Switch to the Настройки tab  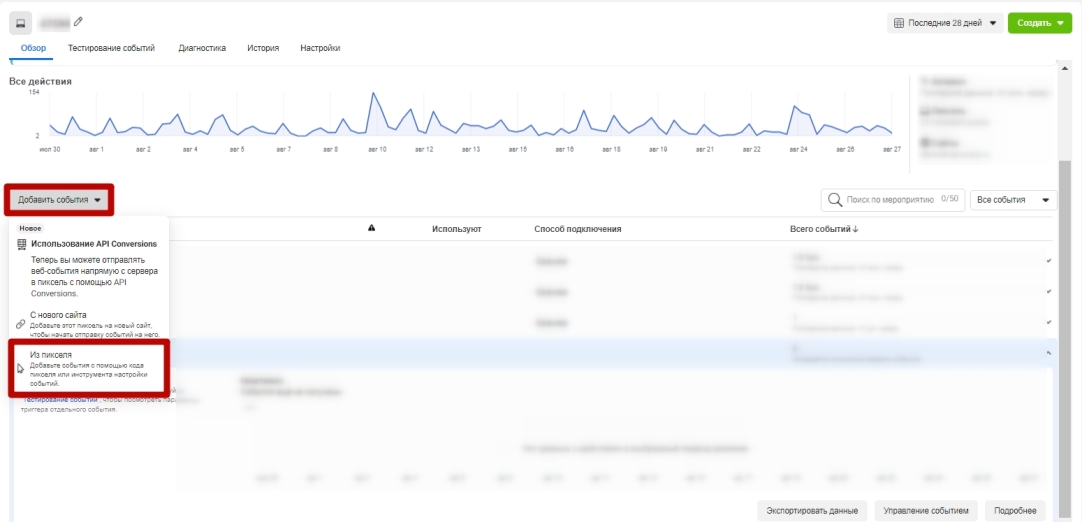(320, 48)
